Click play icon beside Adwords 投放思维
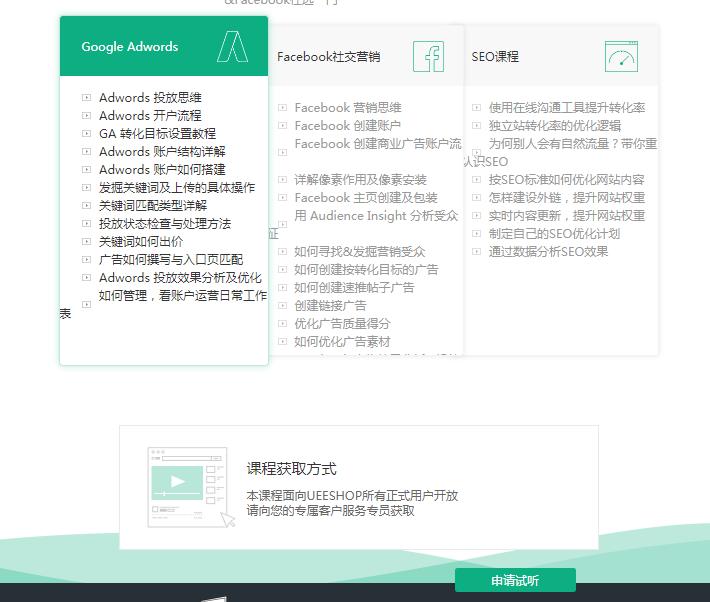 coord(86,97)
